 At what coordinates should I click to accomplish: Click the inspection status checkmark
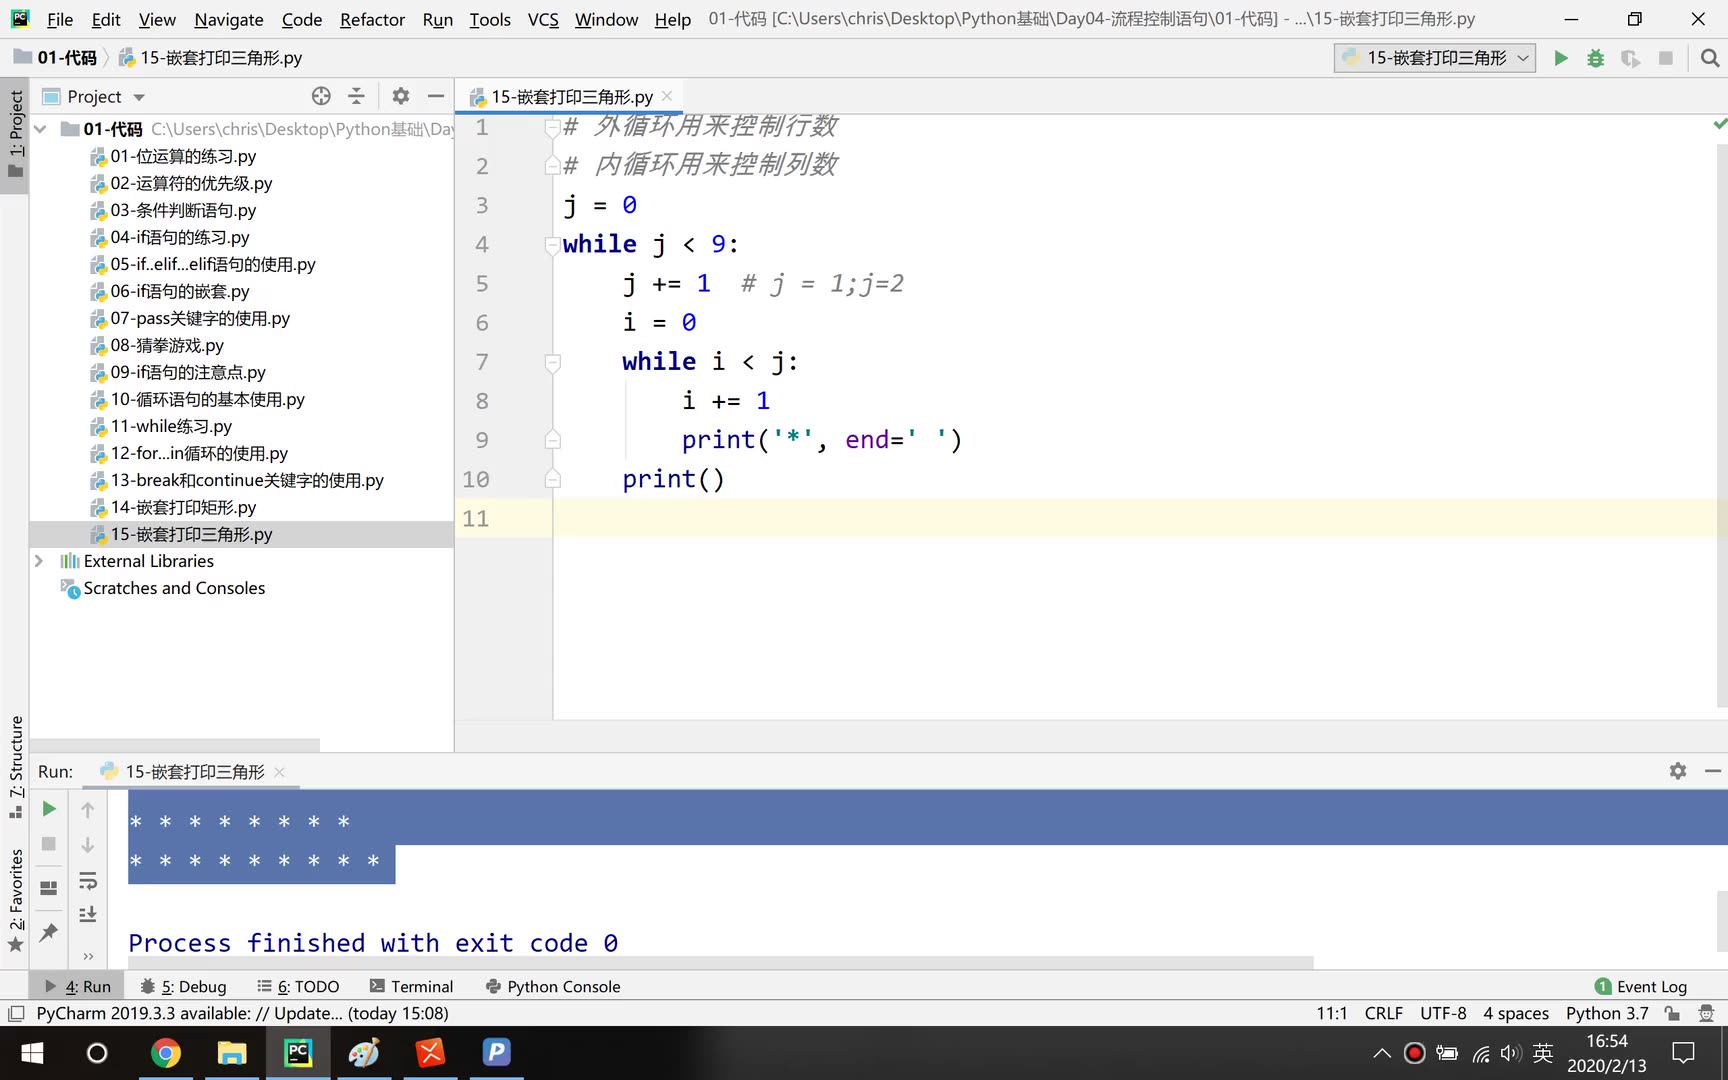(x=1719, y=124)
